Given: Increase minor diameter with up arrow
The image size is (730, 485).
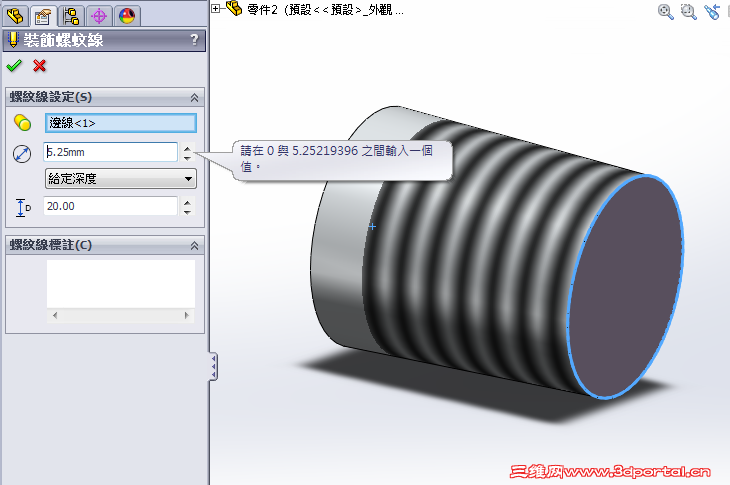Looking at the screenshot, I should [x=187, y=148].
